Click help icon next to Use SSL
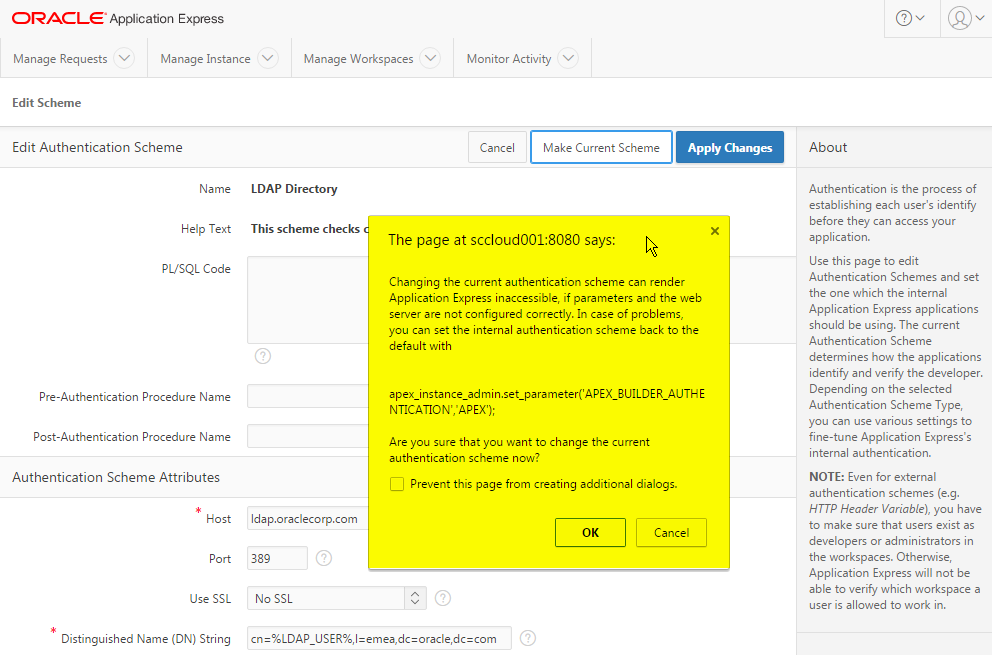Viewport: 992px width, 655px height. [443, 598]
